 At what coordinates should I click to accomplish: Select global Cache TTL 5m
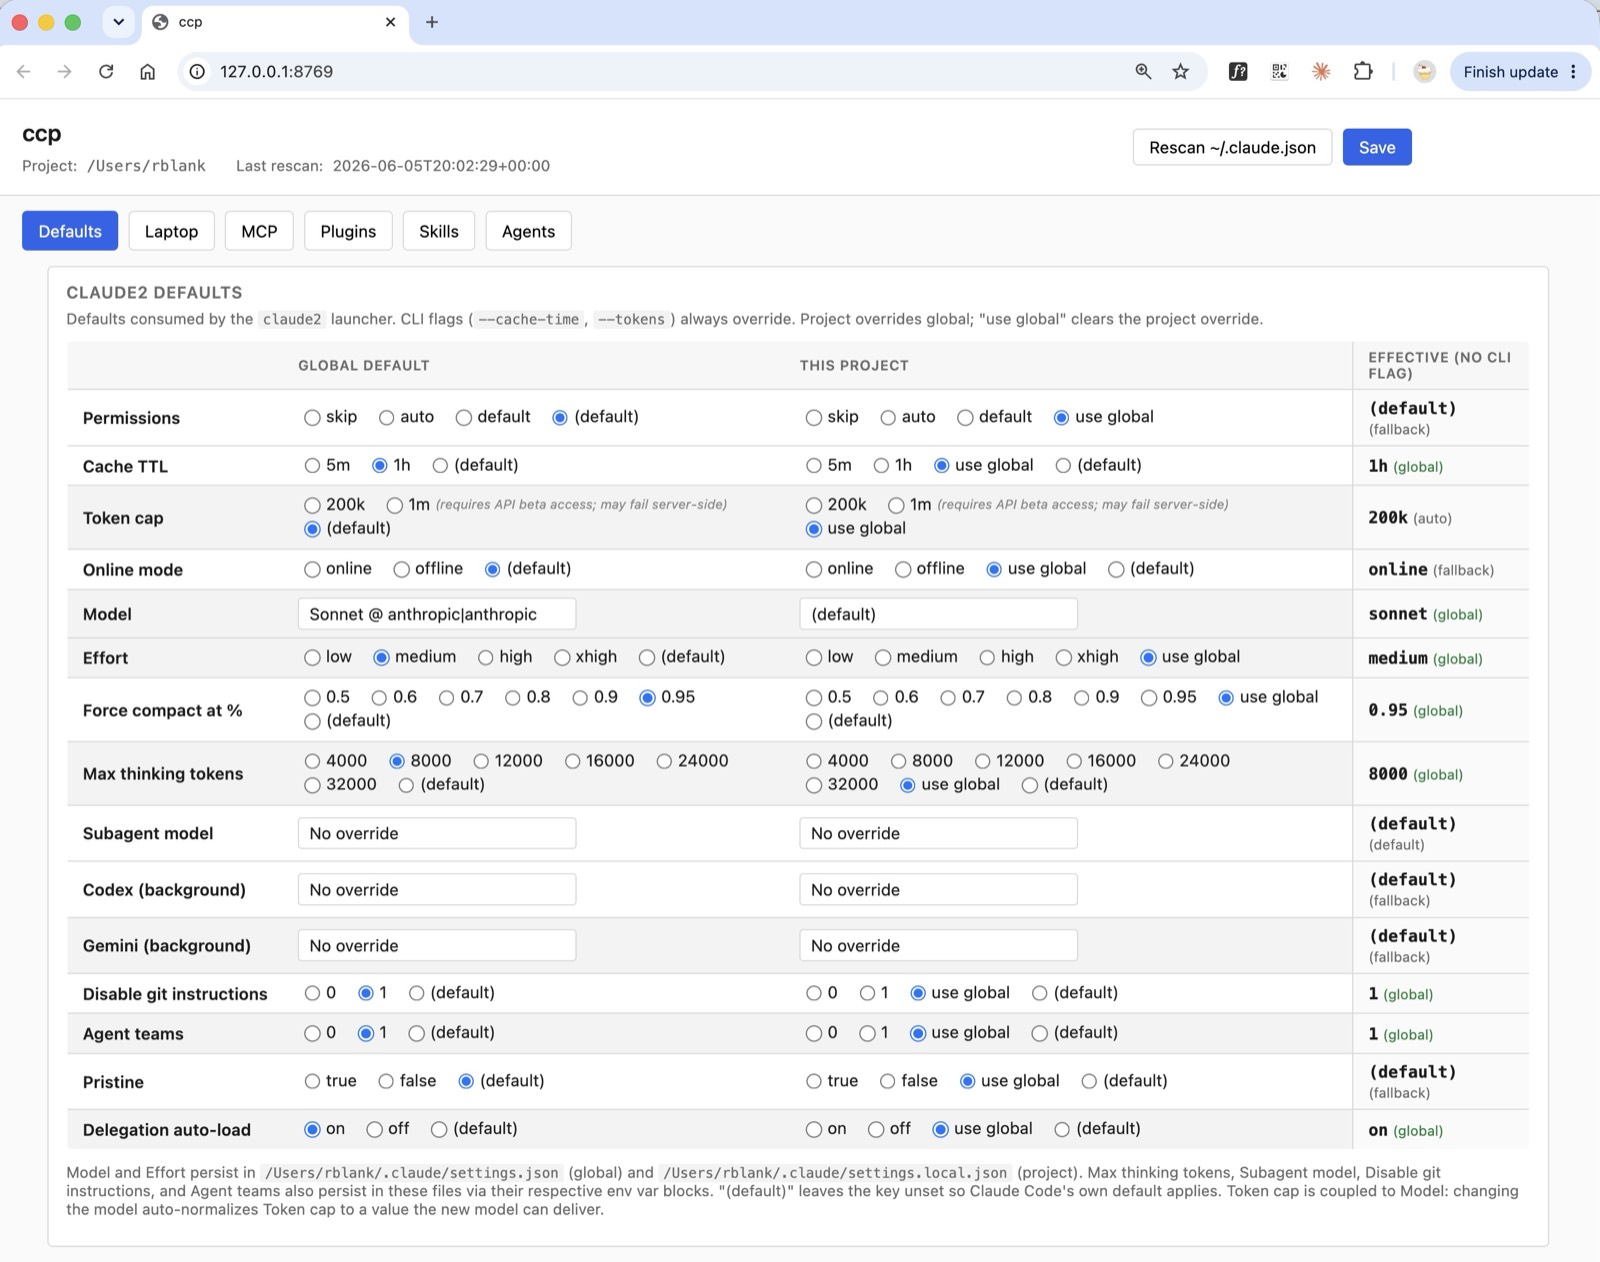[312, 466]
